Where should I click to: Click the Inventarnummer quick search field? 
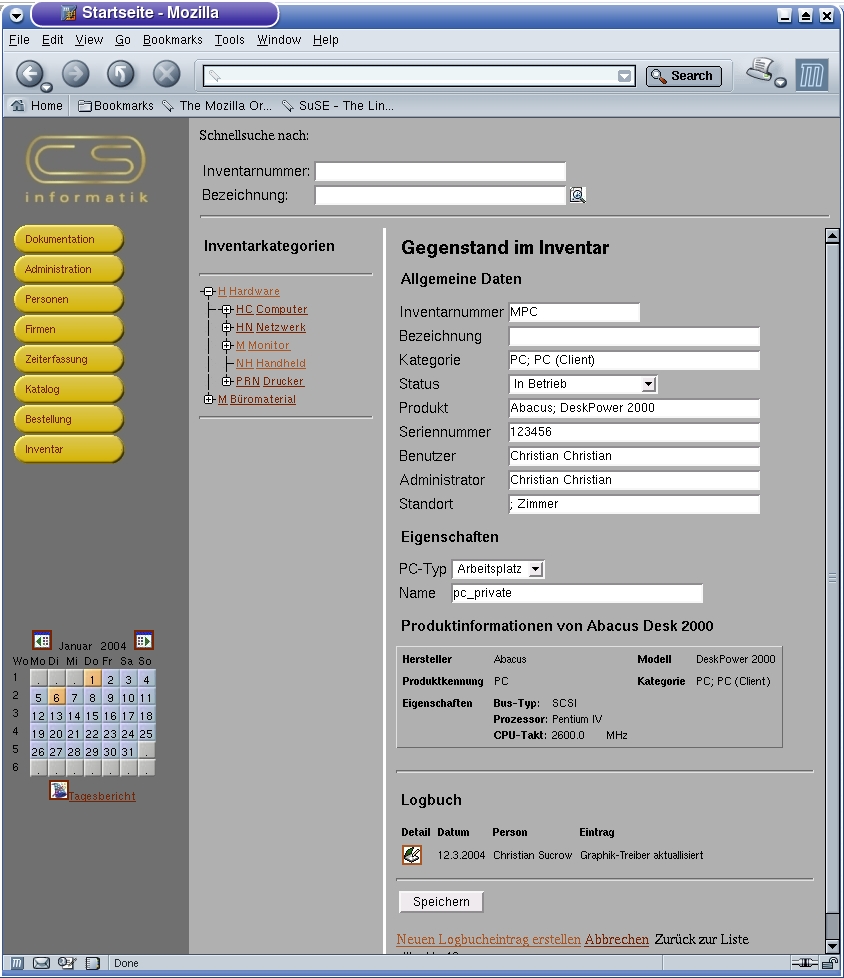pos(440,171)
